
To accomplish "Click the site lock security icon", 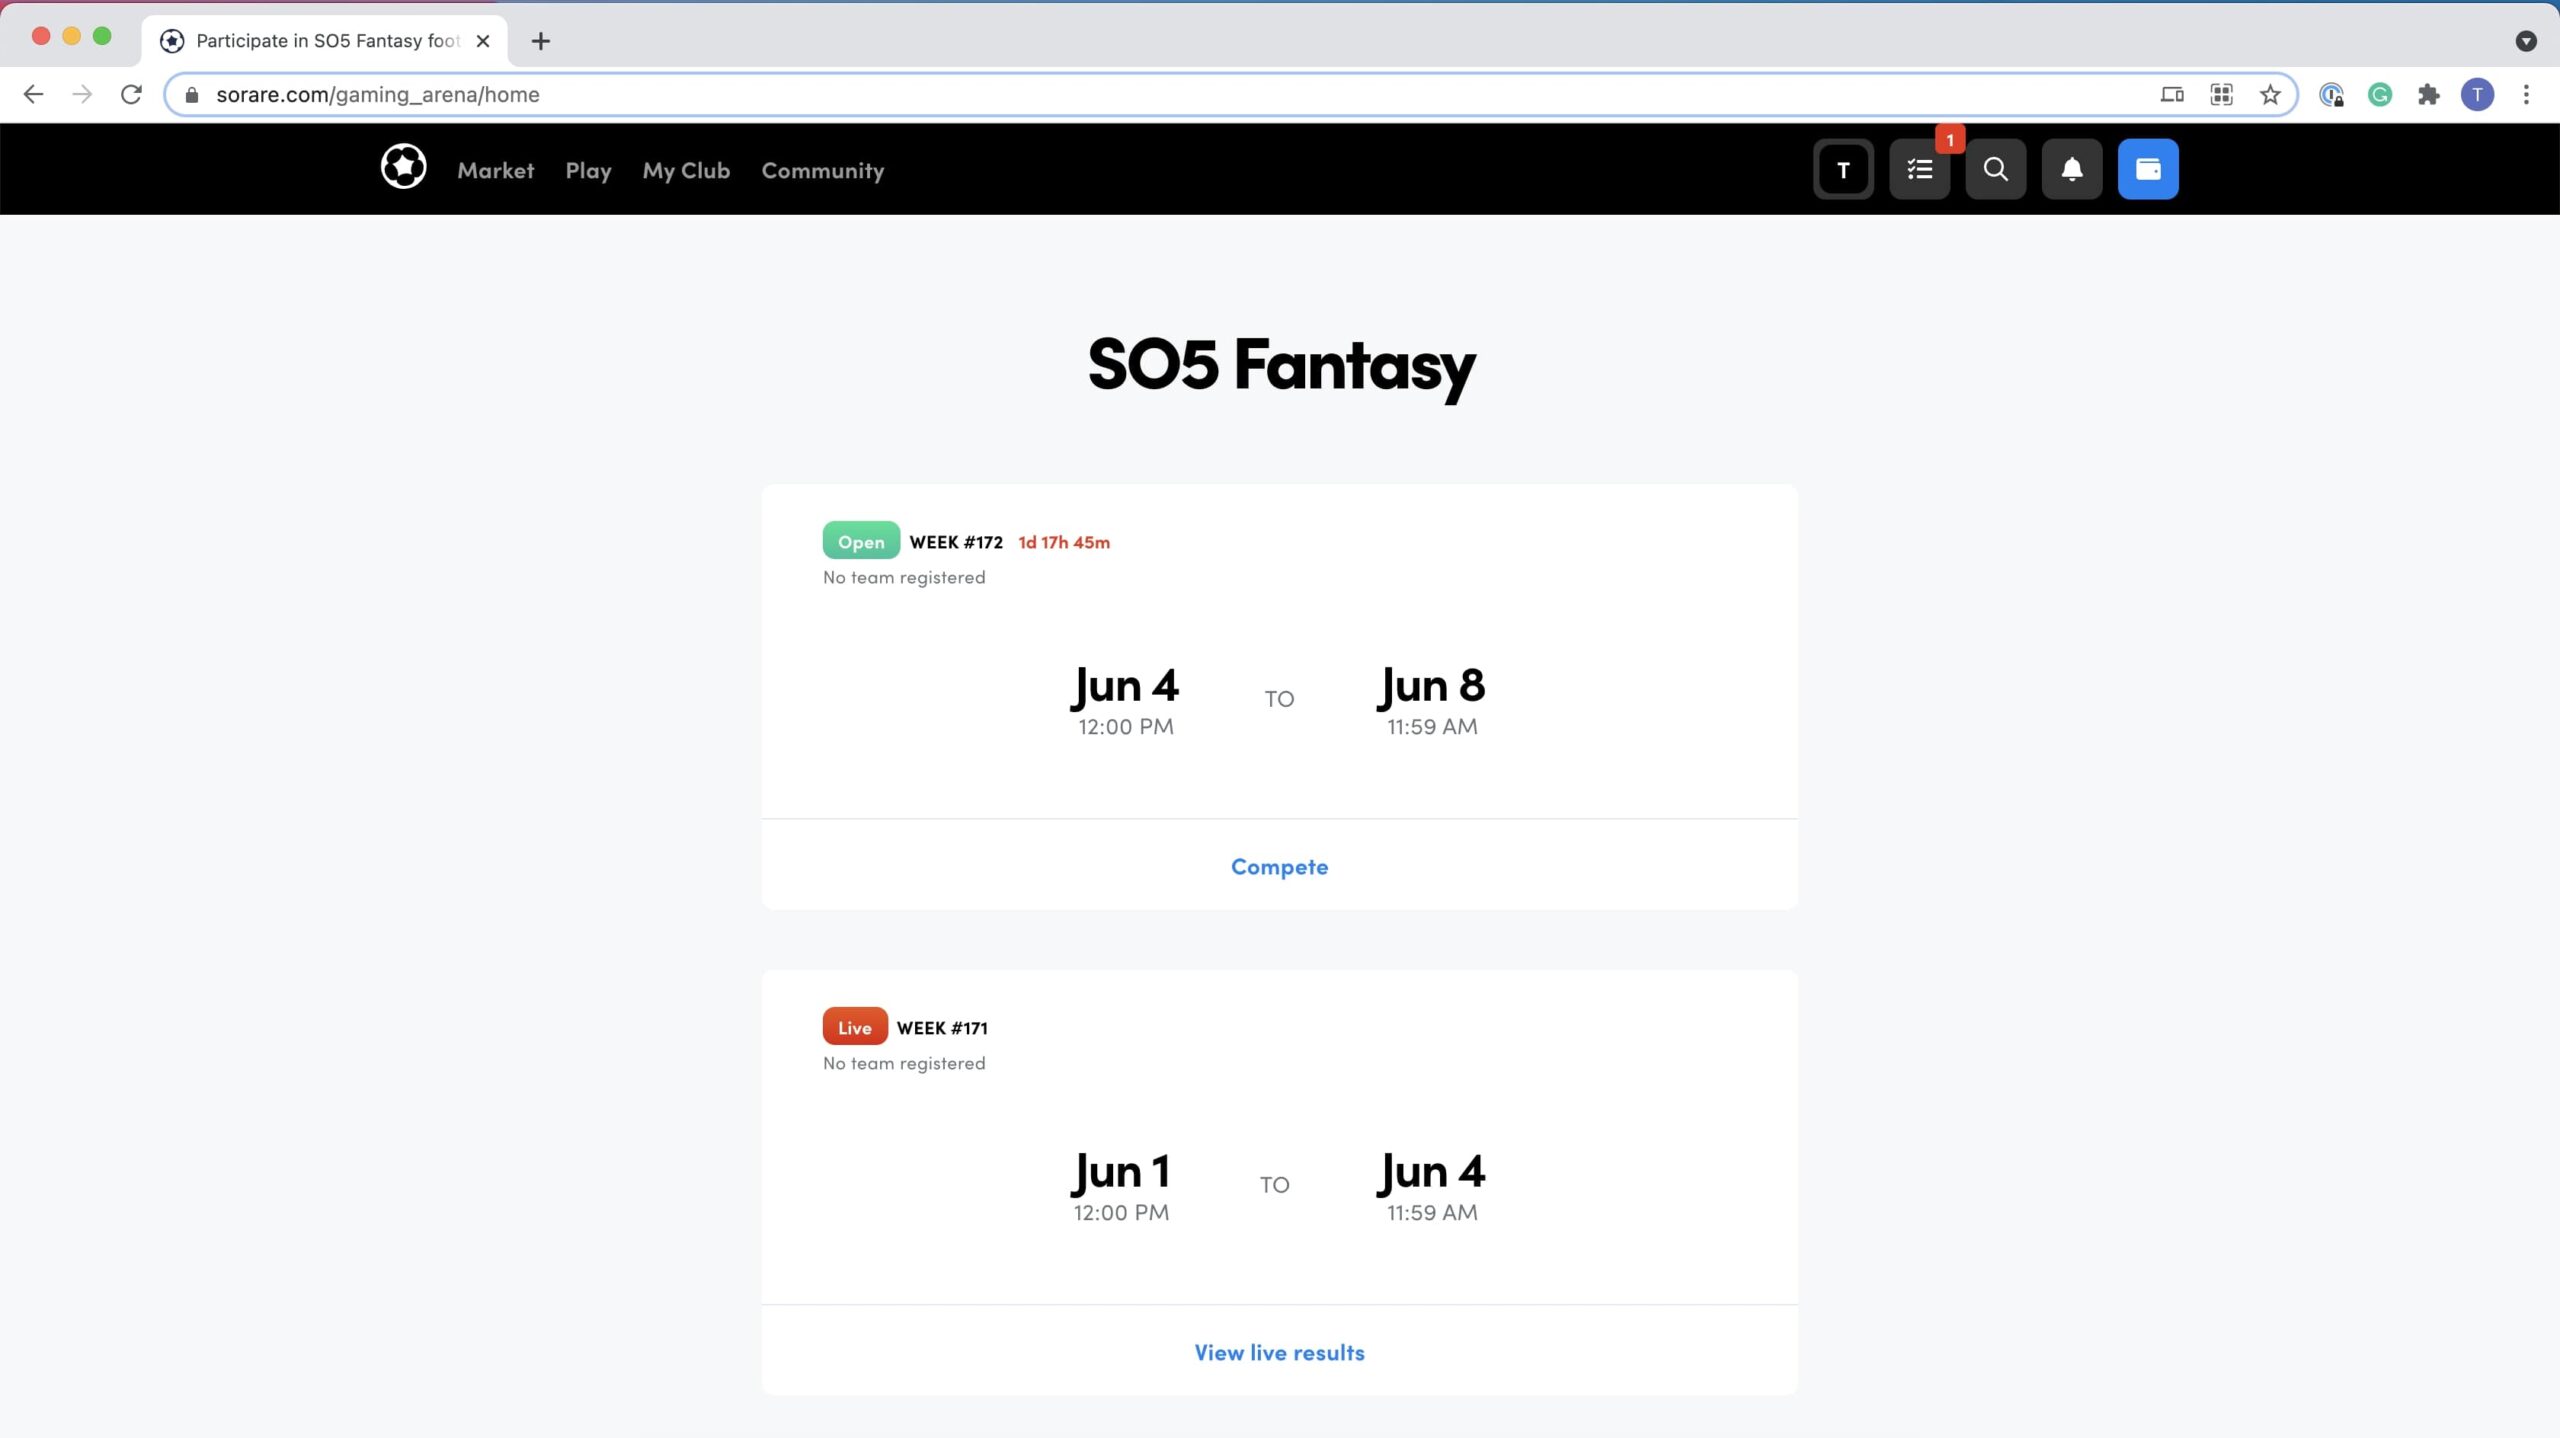I will click(x=192, y=94).
